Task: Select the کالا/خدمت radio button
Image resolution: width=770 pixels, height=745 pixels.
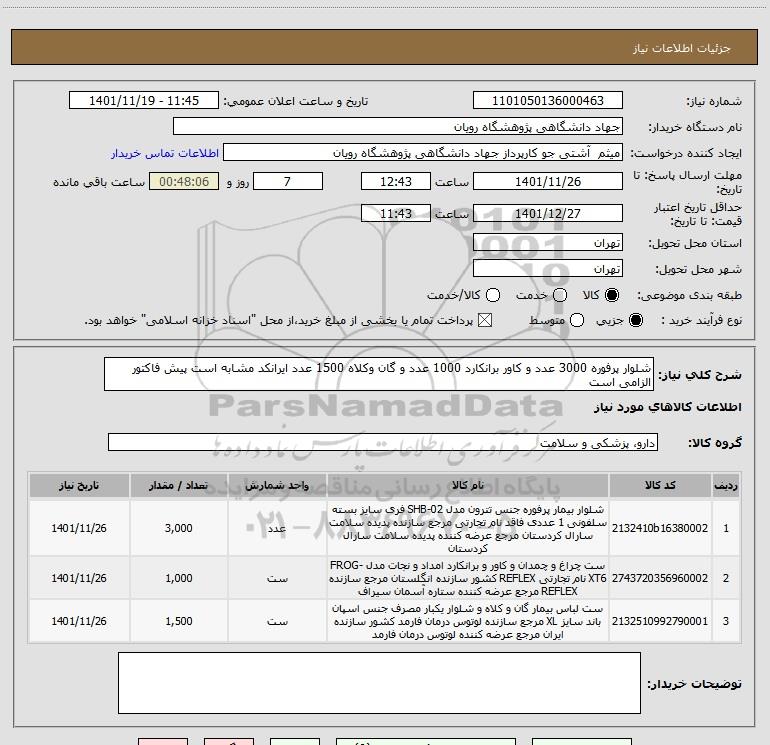Action: point(493,295)
